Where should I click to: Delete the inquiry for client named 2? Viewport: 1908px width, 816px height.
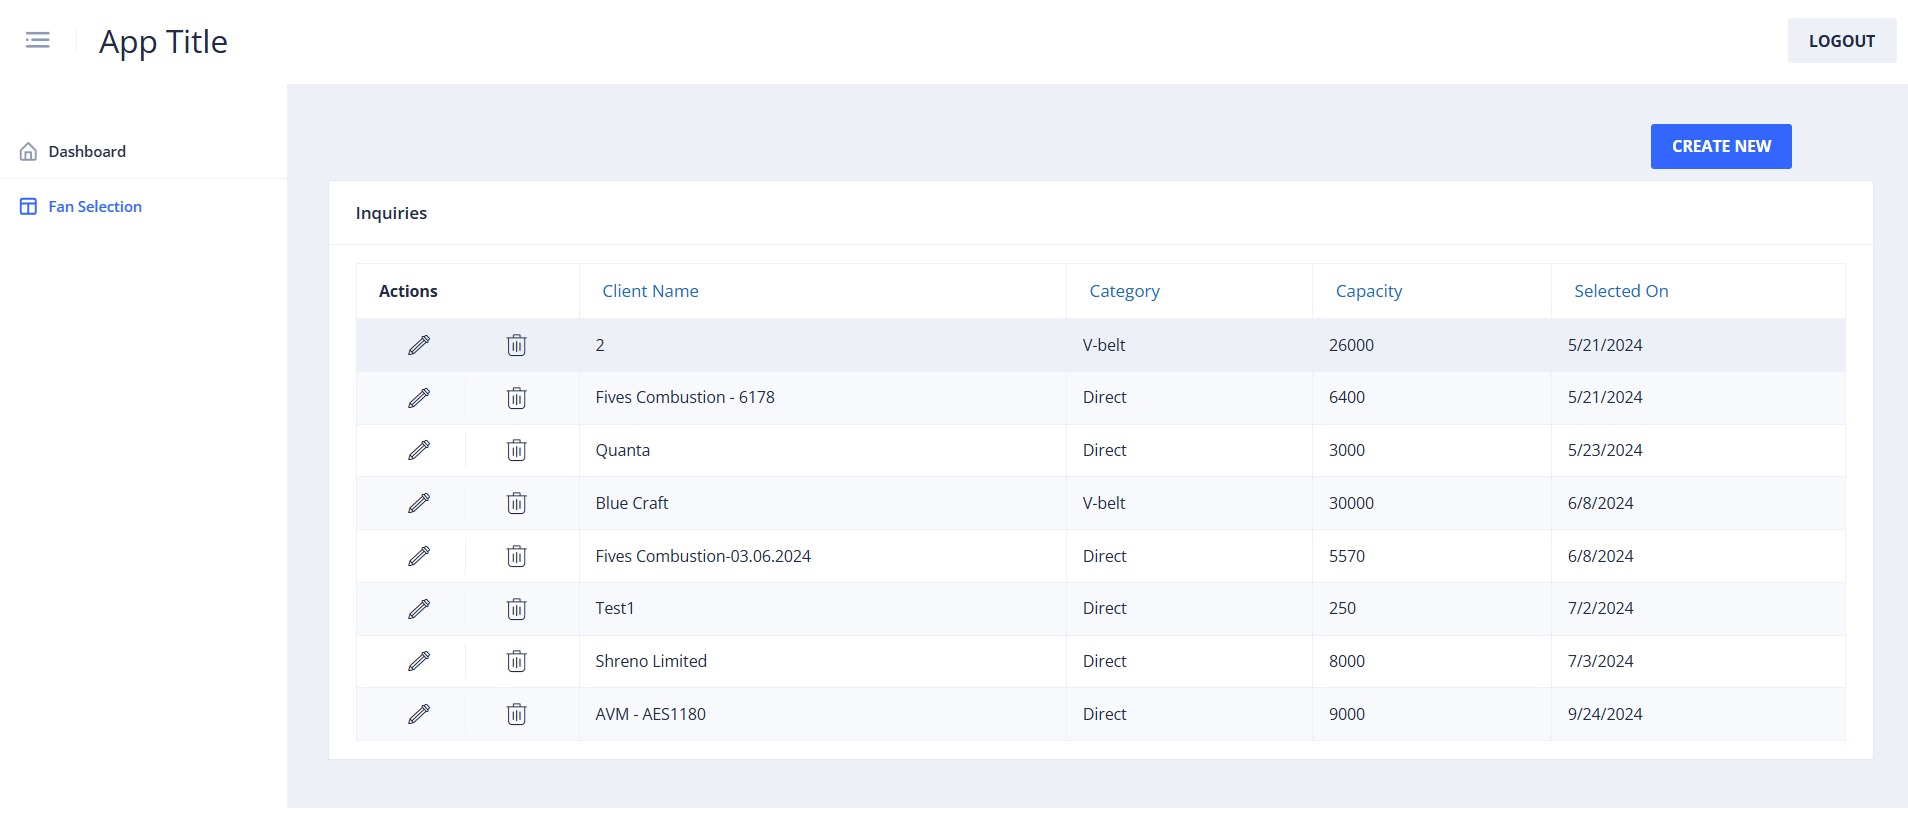(x=516, y=345)
